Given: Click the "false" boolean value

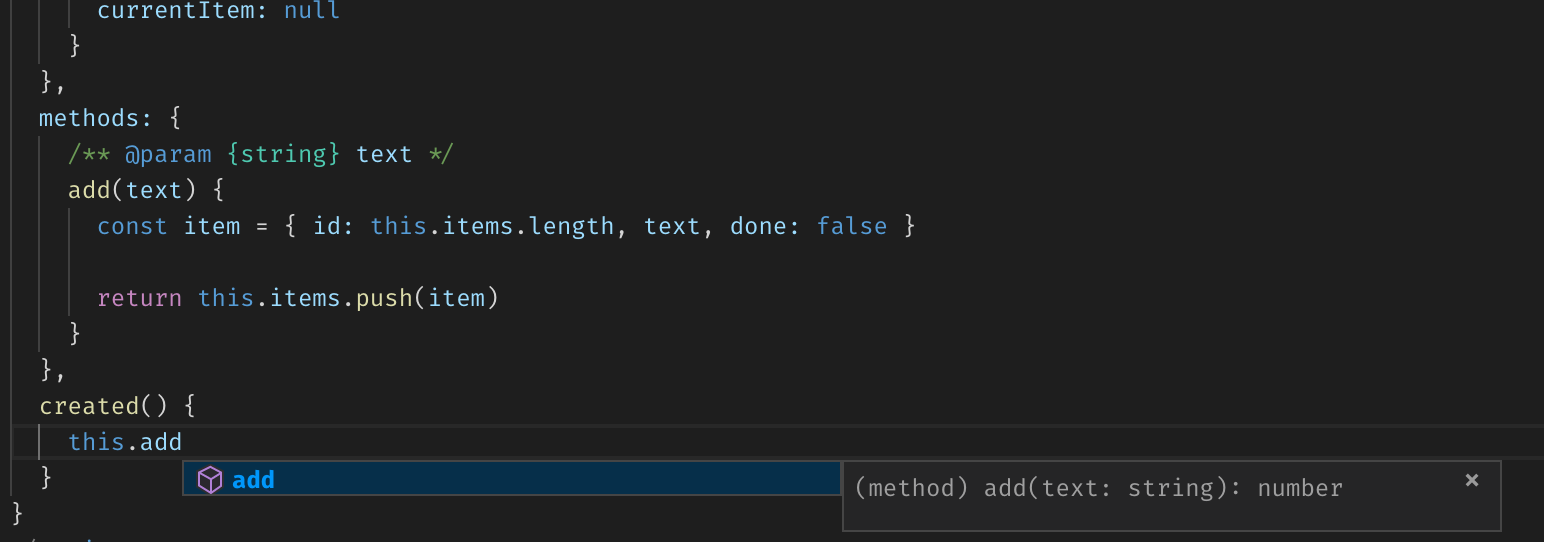Looking at the screenshot, I should (852, 226).
